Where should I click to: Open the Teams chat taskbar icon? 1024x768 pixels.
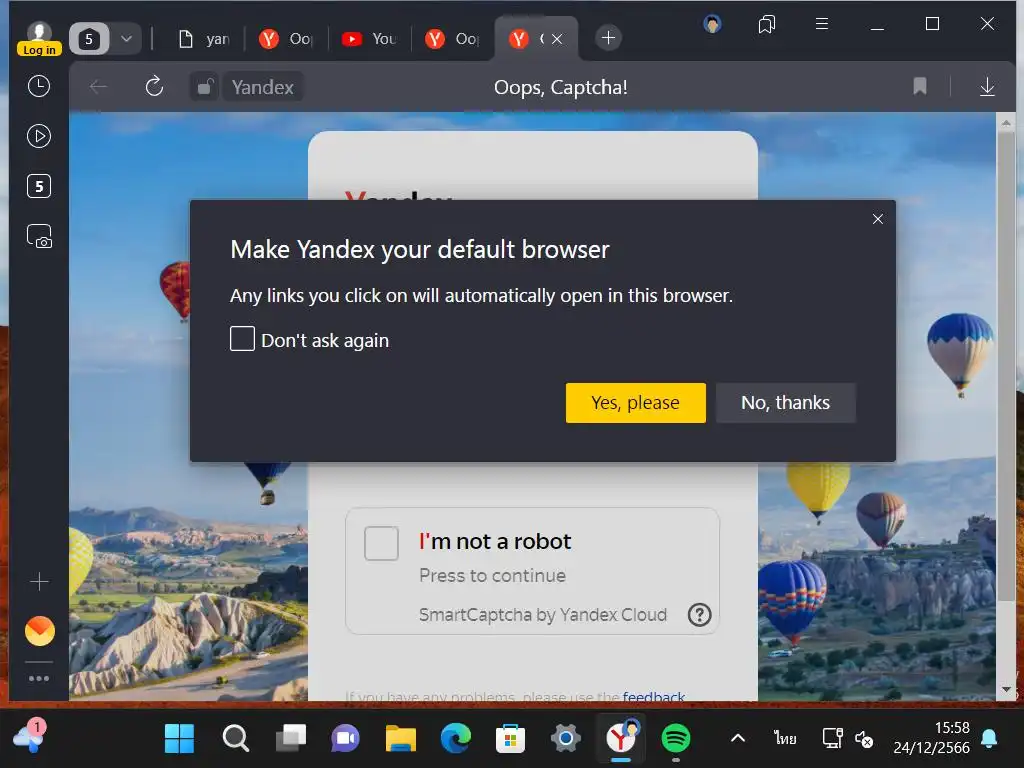[x=345, y=739]
